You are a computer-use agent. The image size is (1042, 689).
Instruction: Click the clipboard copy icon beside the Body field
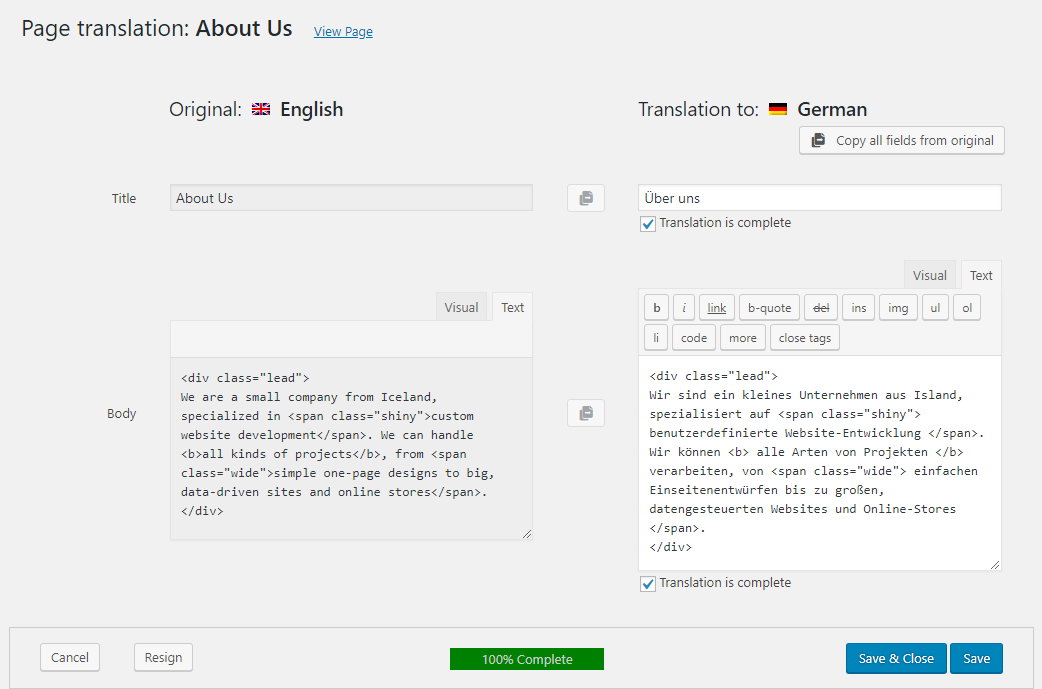click(585, 412)
